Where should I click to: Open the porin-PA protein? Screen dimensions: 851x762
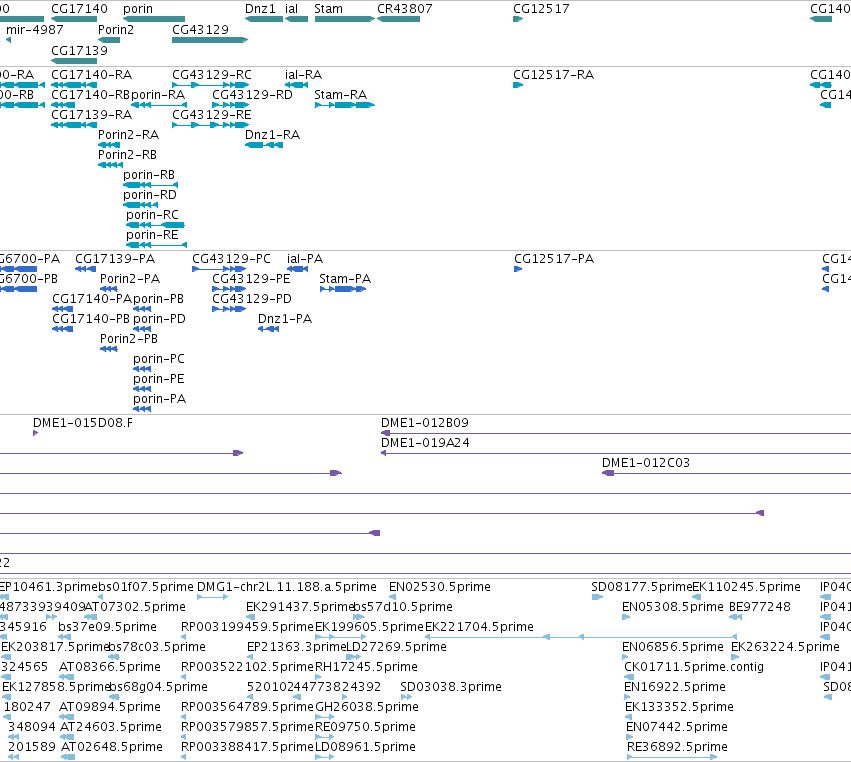(142, 410)
